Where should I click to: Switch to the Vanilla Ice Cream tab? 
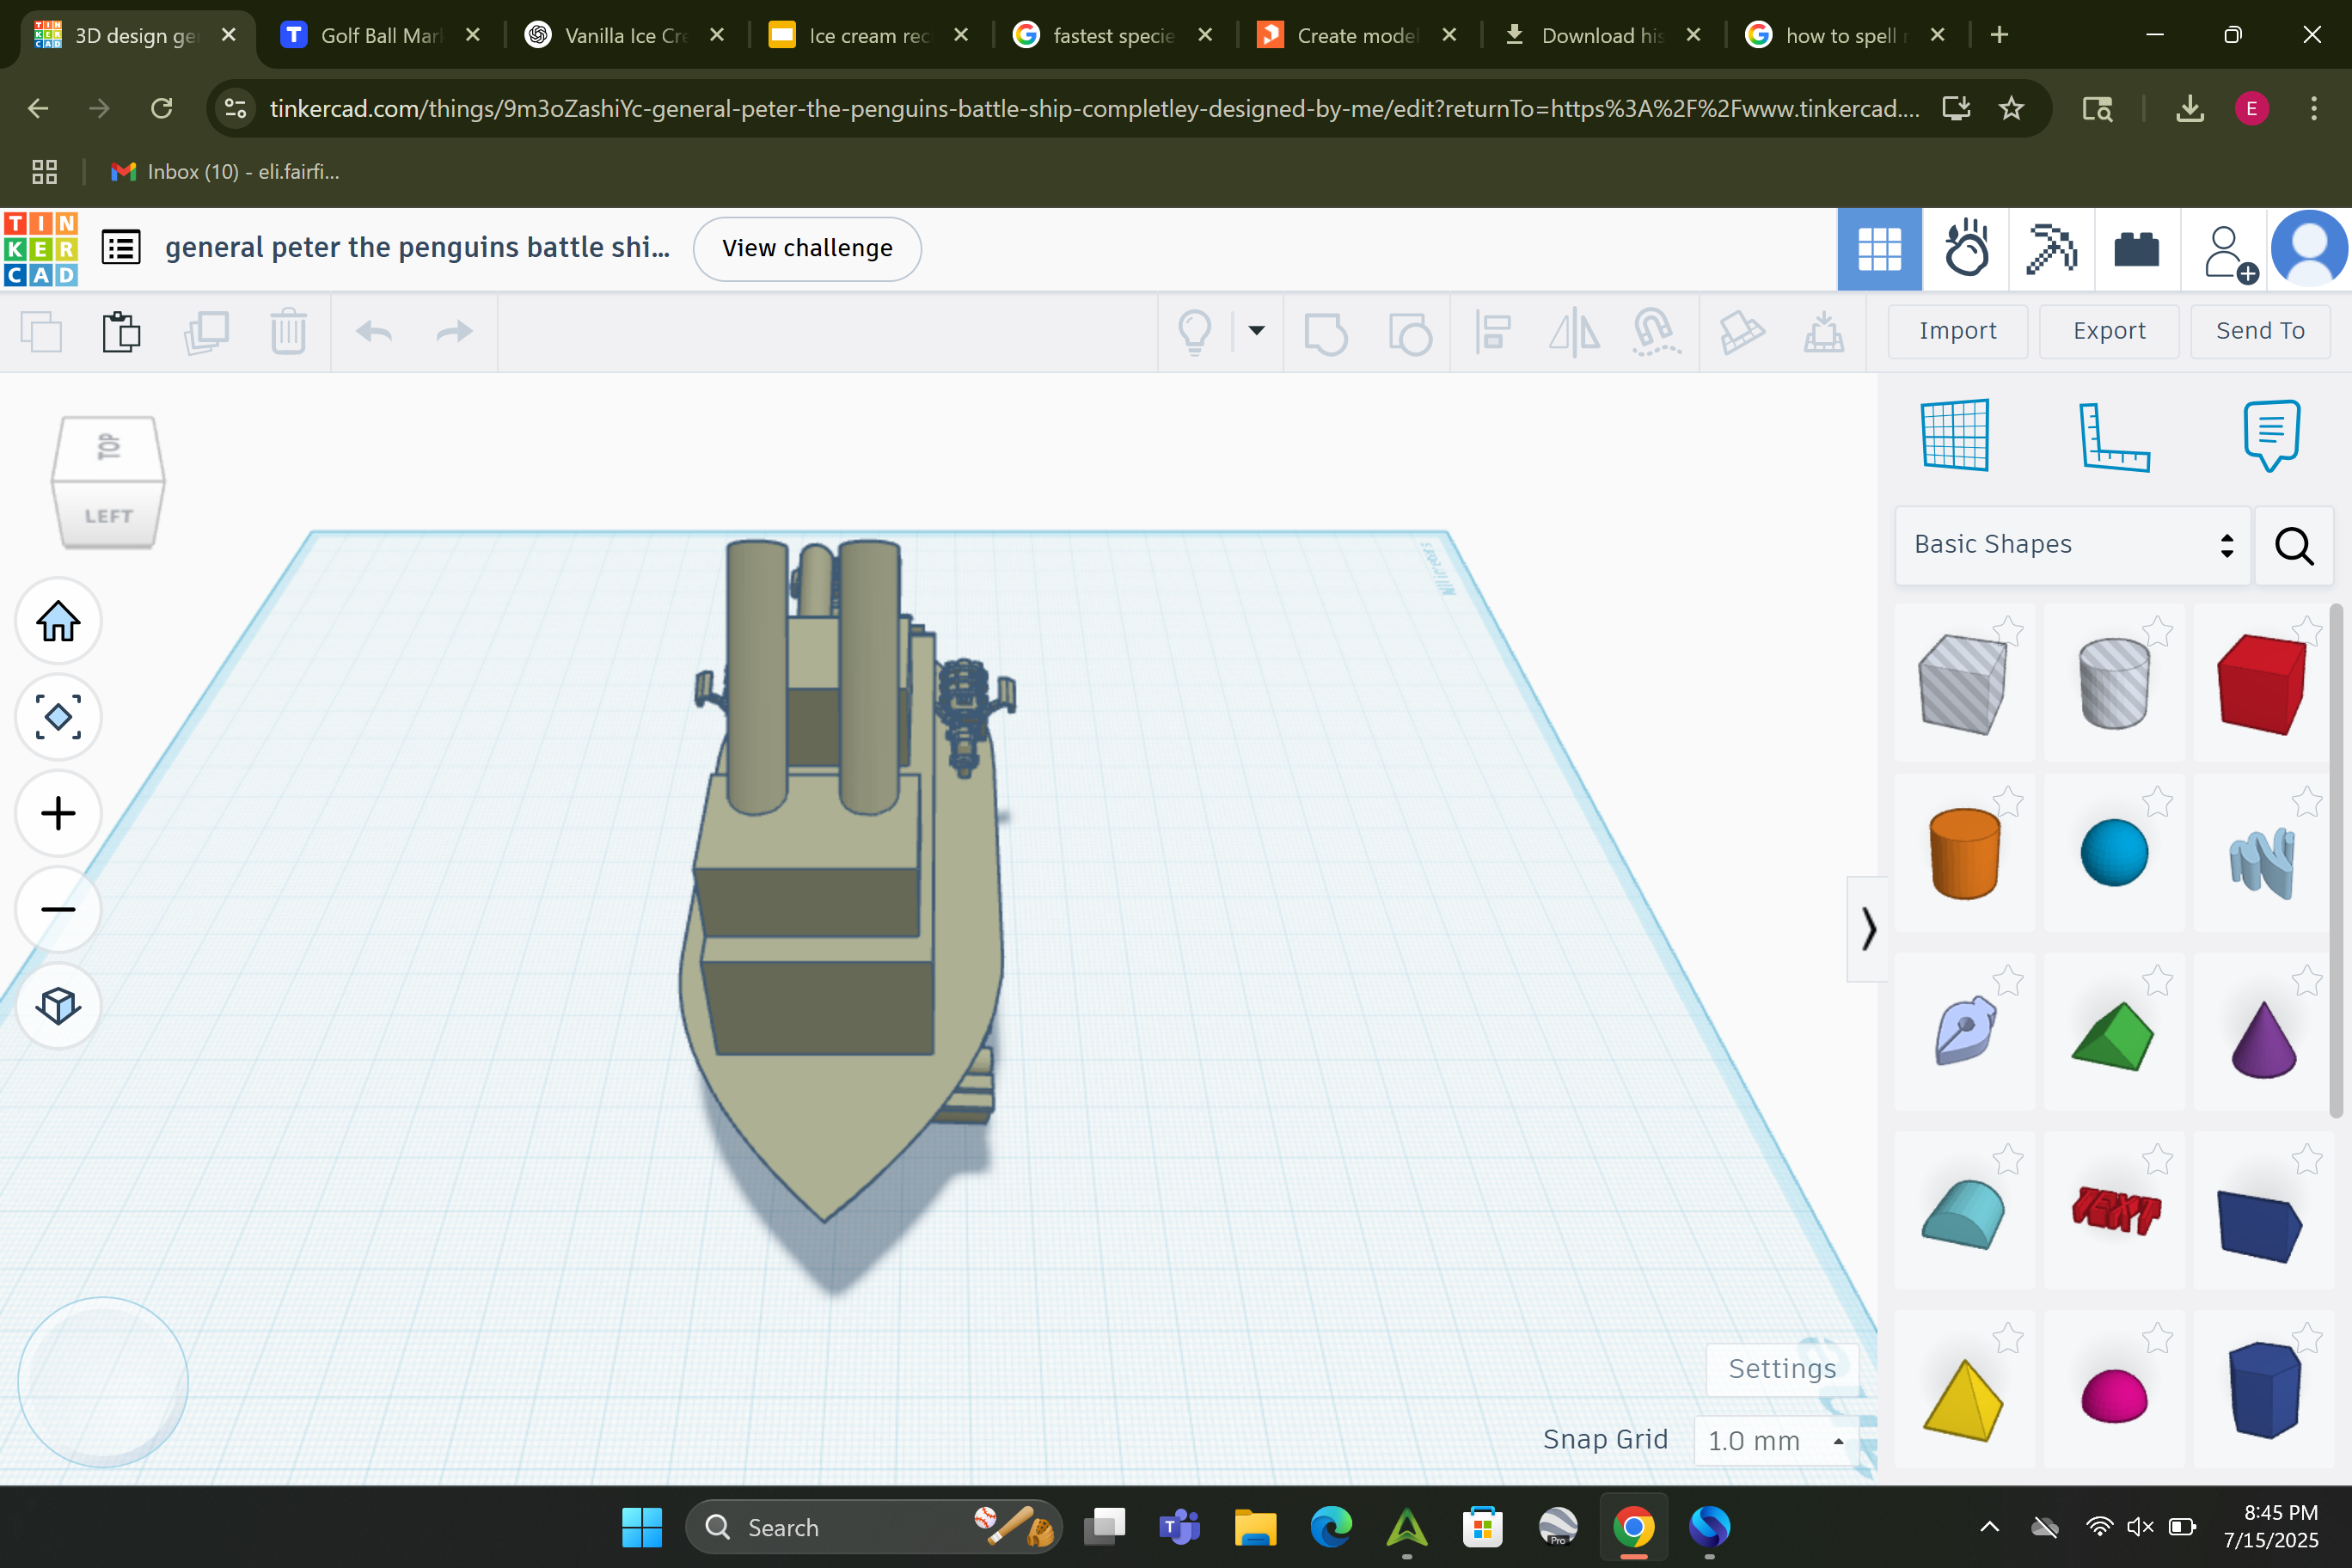pos(624,35)
